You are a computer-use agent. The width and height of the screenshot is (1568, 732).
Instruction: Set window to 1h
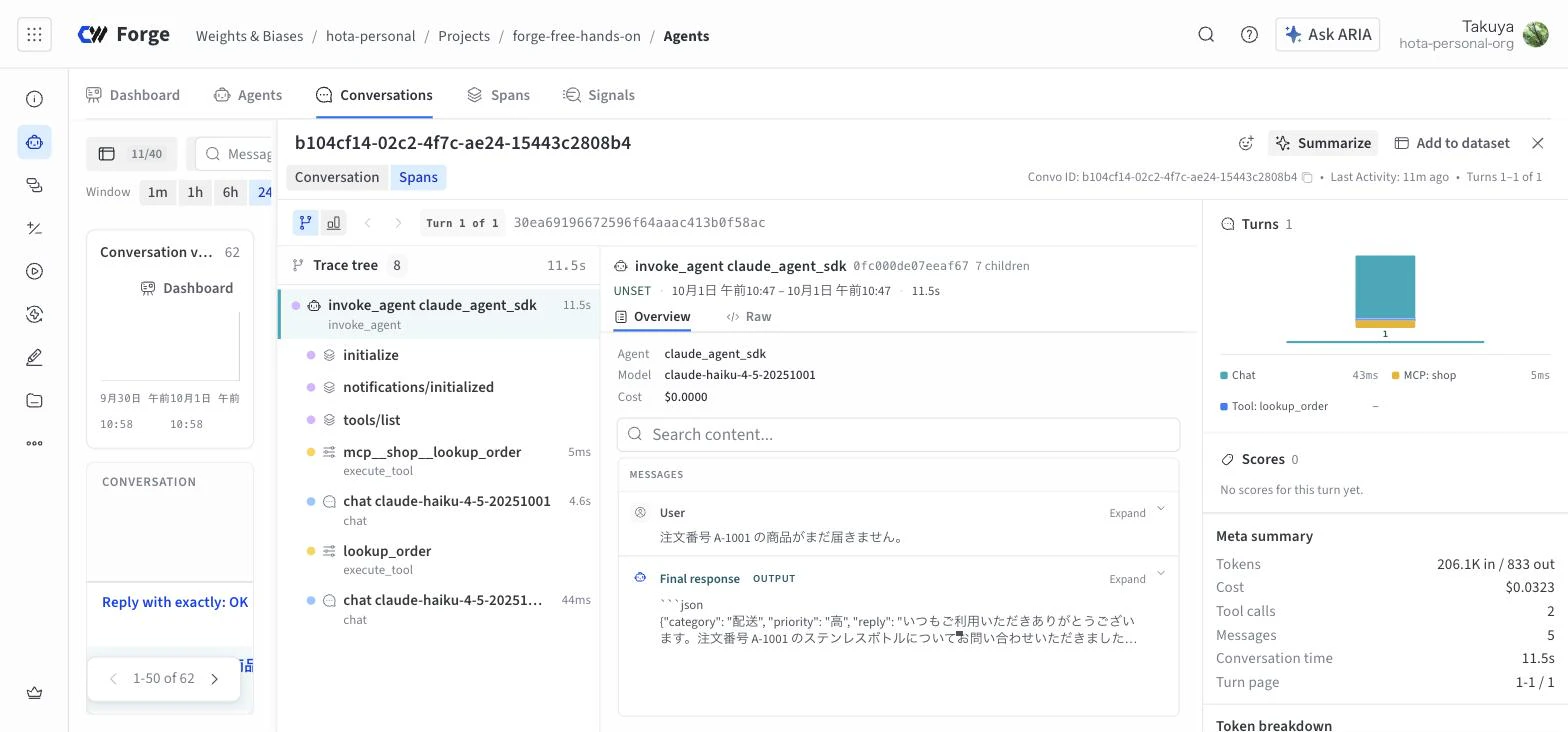pyautogui.click(x=195, y=192)
